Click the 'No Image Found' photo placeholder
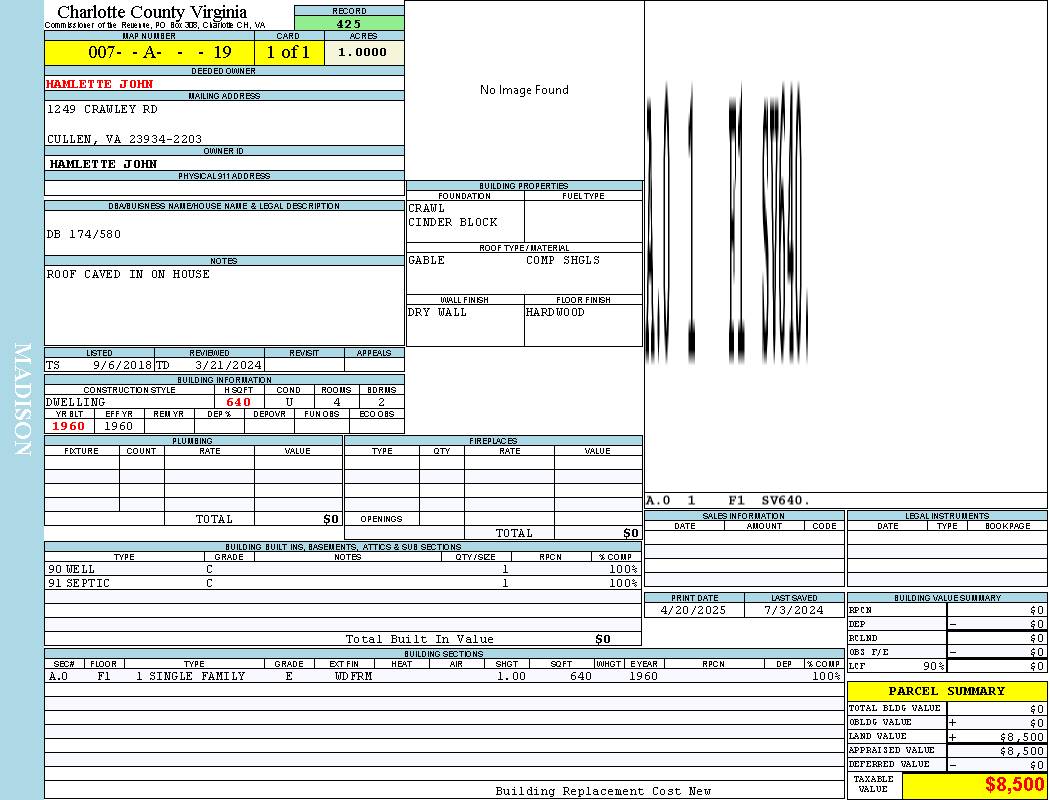This screenshot has width=1050, height=800. (524, 90)
